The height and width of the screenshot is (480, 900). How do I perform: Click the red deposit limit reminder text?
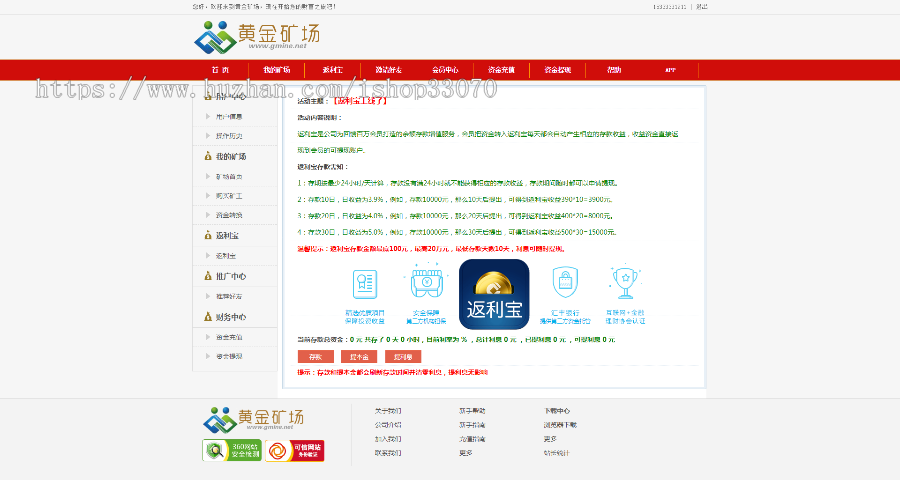(x=431, y=249)
